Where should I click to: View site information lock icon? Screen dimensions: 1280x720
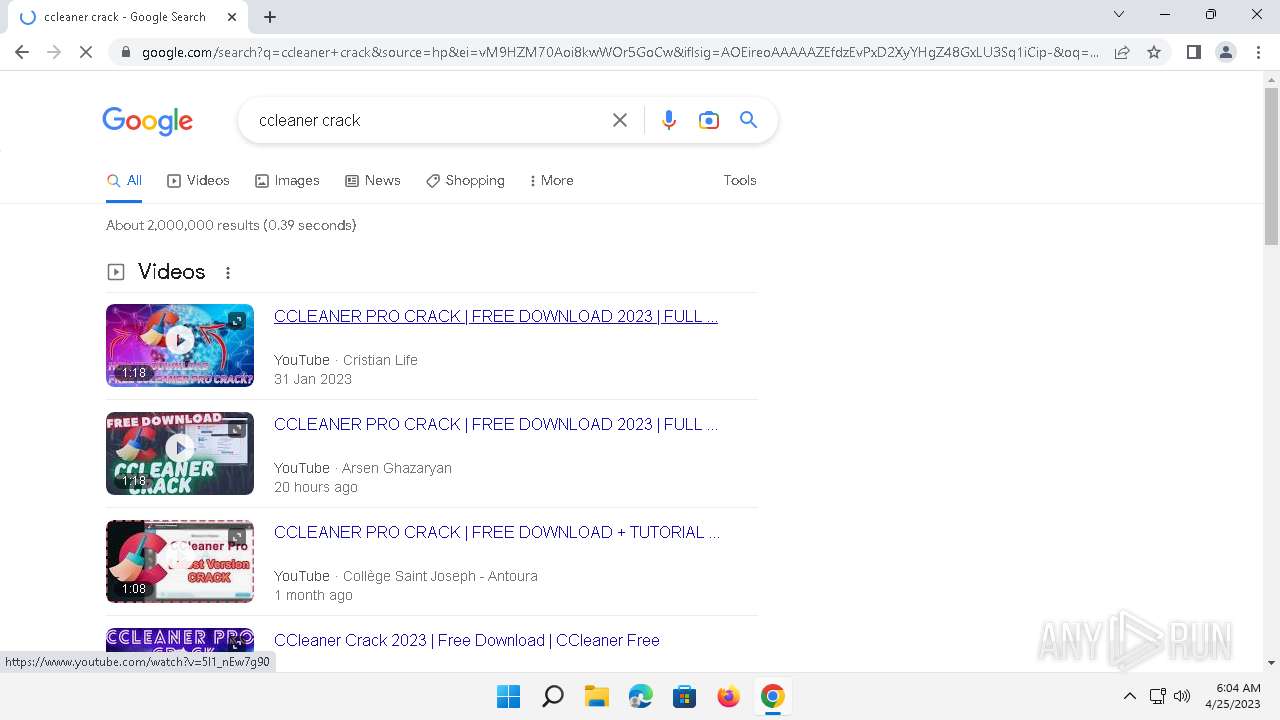pos(125,52)
